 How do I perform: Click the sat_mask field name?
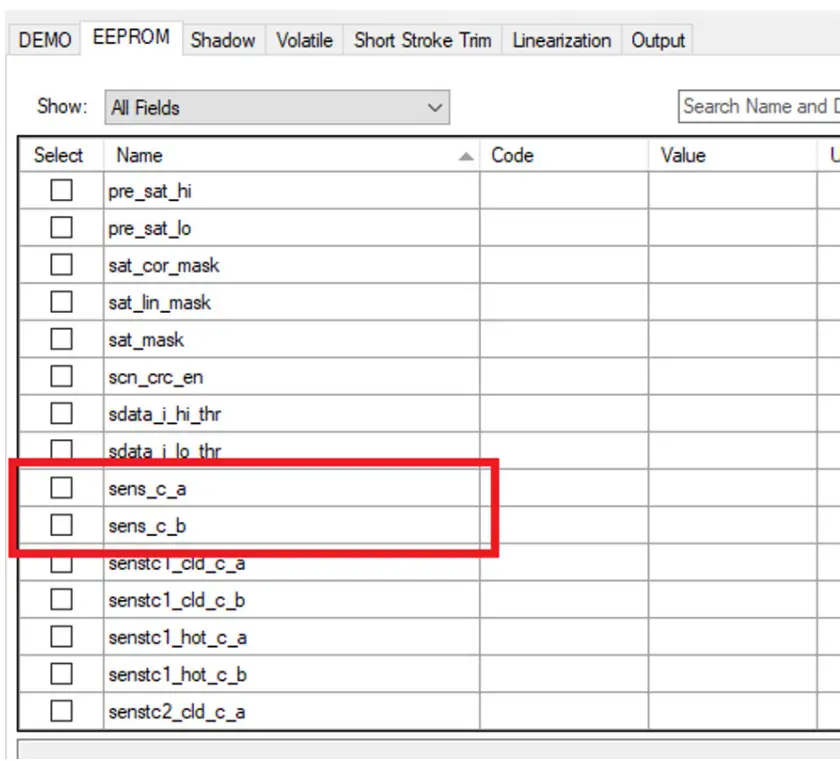click(146, 340)
